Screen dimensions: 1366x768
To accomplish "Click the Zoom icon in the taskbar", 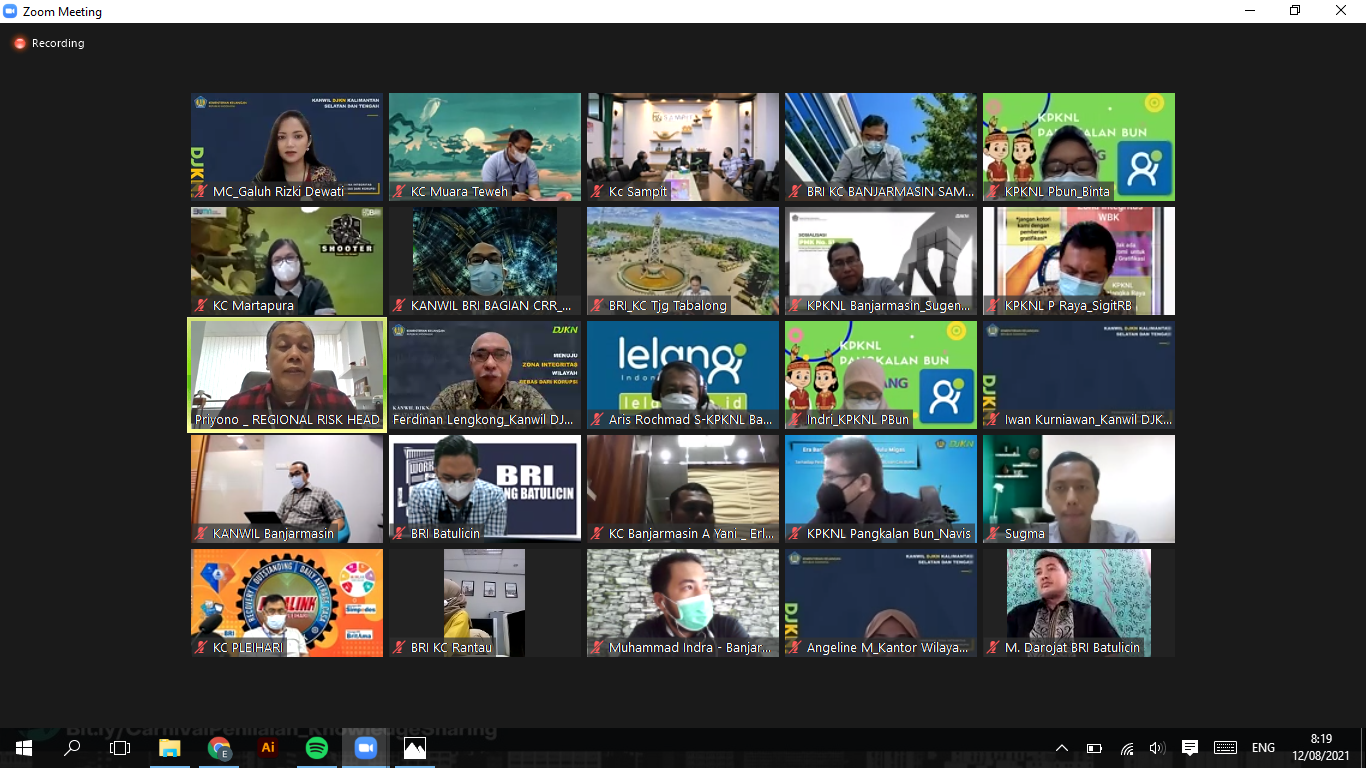I will click(x=365, y=748).
